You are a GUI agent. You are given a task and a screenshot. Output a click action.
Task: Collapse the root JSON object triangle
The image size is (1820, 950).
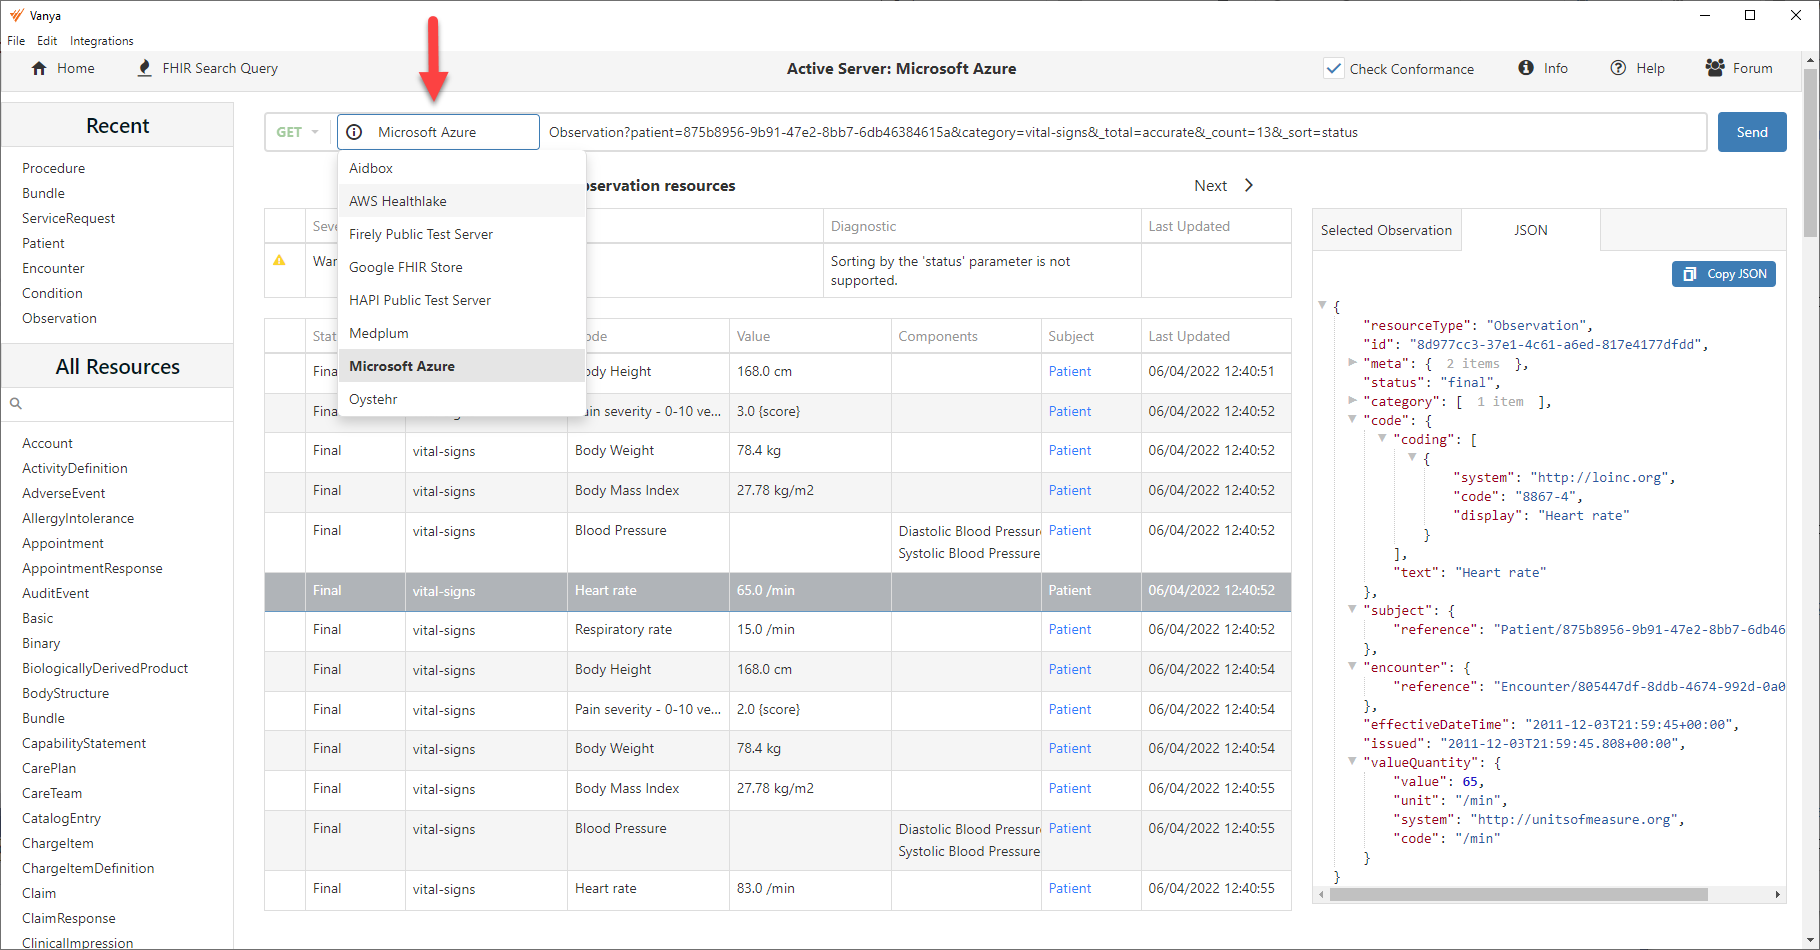tap(1322, 306)
